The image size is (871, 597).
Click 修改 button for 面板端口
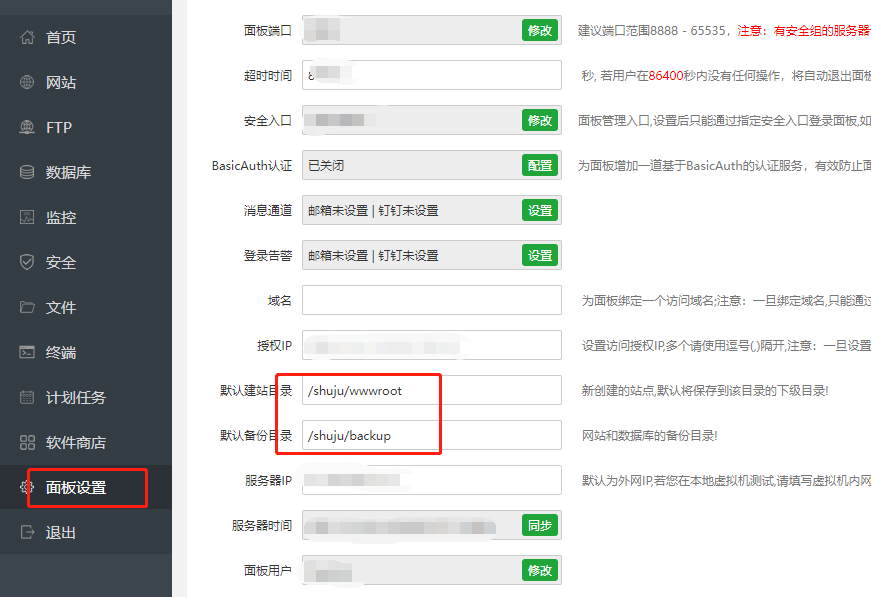tap(539, 30)
